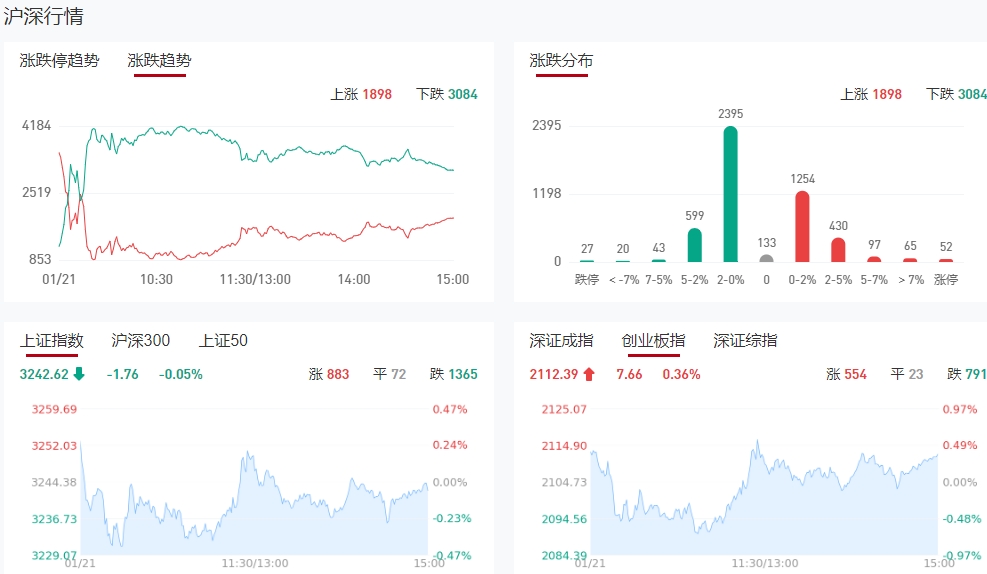Click 涨 554 count
The width and height of the screenshot is (987, 574).
(x=846, y=374)
